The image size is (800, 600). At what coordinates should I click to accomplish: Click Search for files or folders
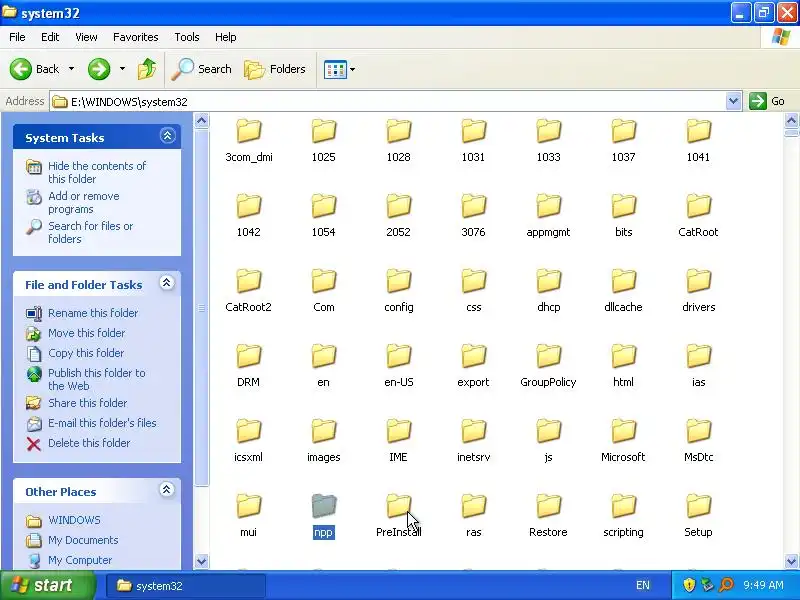[x=90, y=232]
